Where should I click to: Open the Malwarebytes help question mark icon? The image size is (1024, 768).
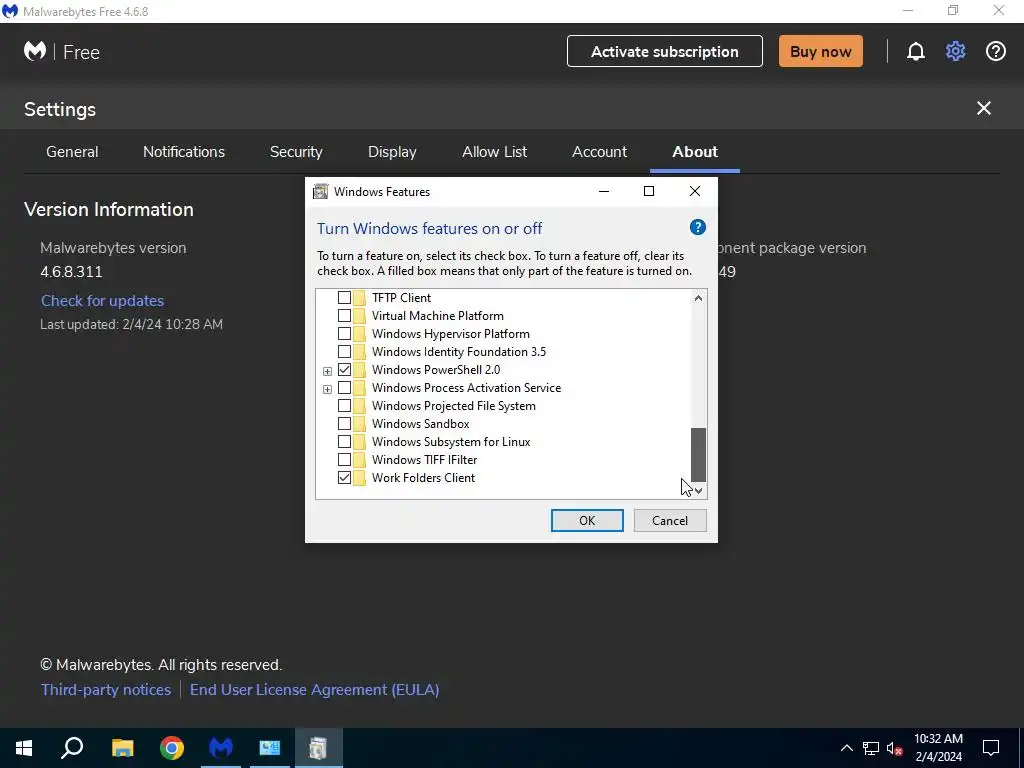click(995, 52)
